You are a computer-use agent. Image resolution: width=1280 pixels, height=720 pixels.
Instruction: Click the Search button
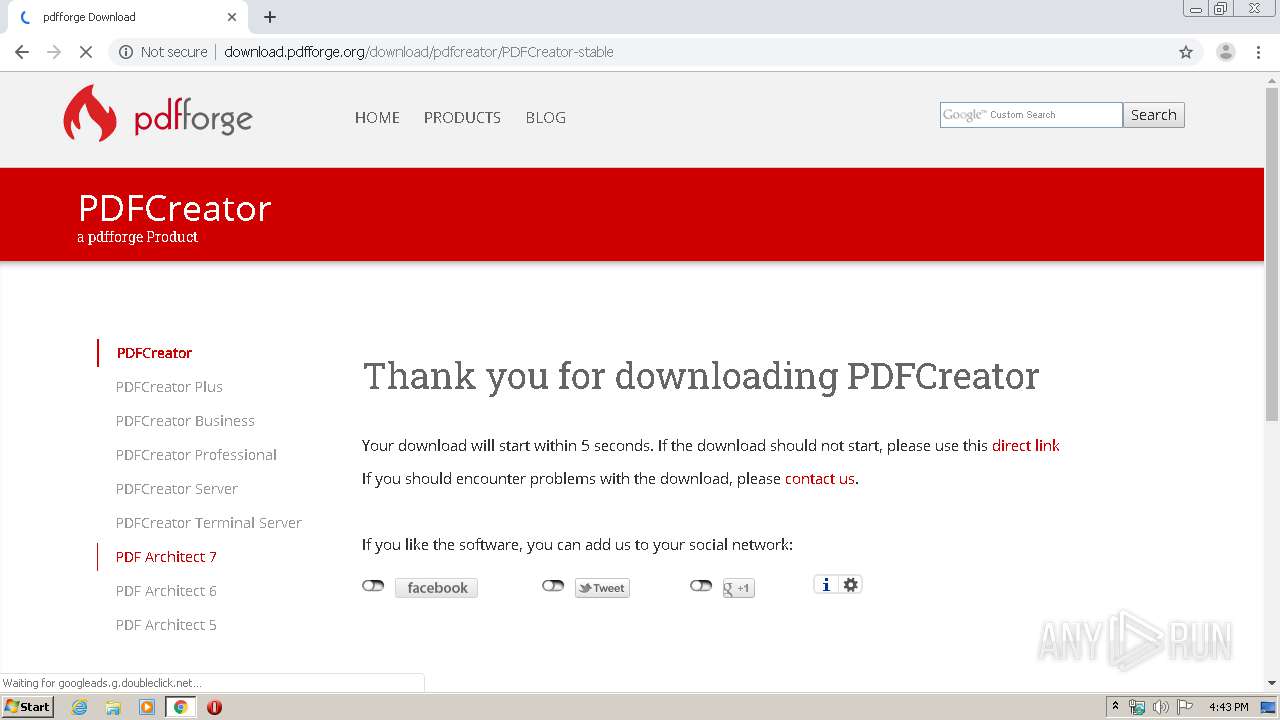[x=1153, y=115]
